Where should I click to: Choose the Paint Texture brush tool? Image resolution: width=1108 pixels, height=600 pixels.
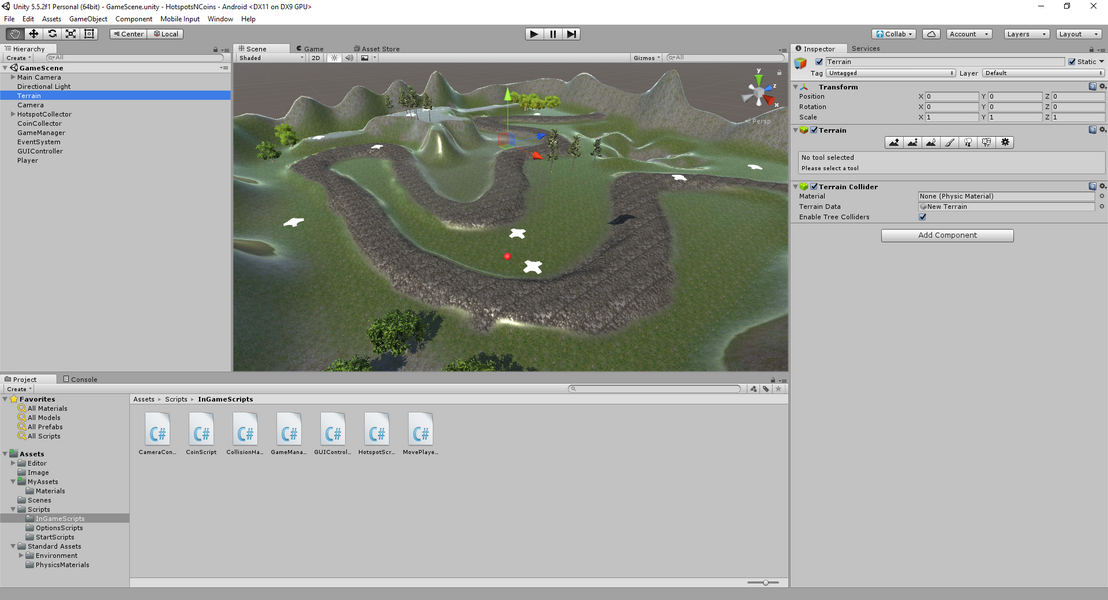[x=950, y=143]
